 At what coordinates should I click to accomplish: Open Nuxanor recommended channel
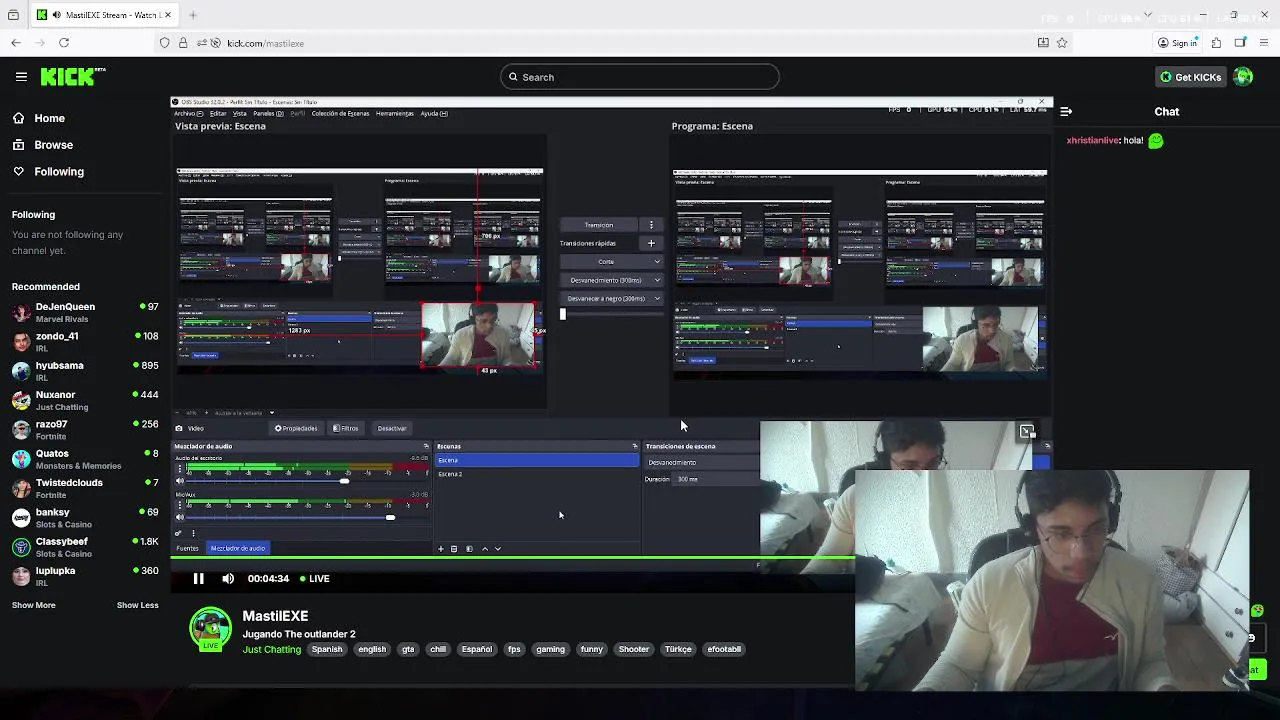85,400
